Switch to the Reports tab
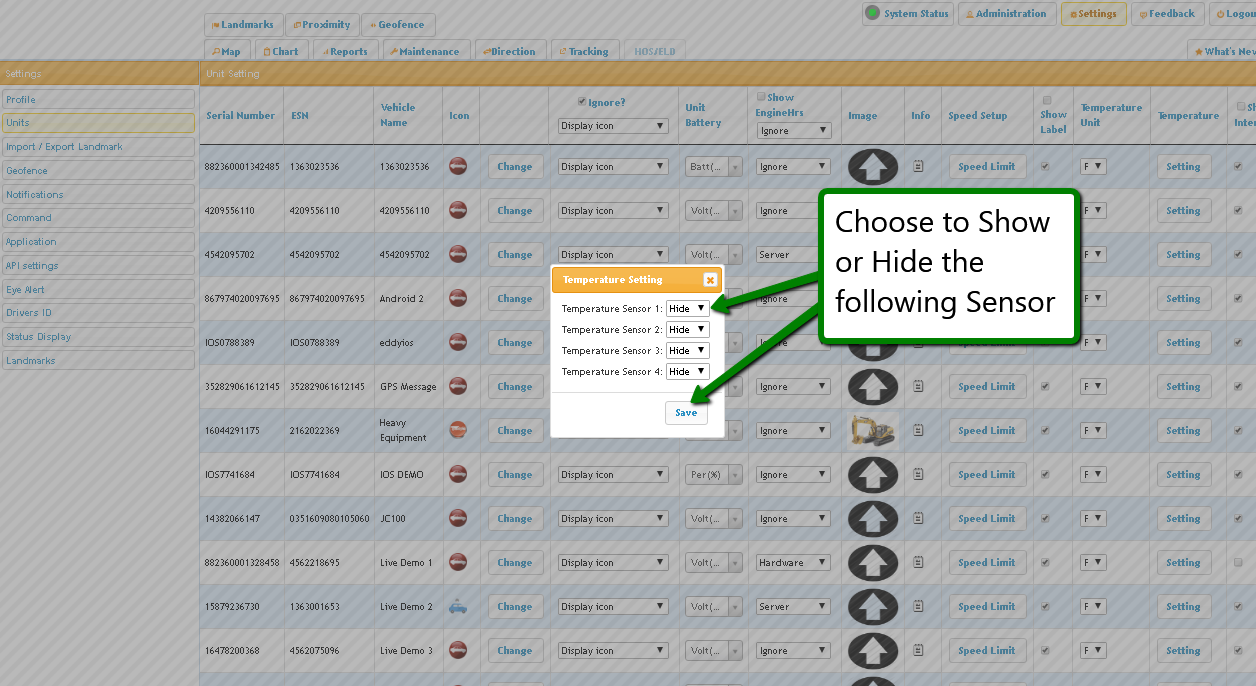 (x=342, y=51)
